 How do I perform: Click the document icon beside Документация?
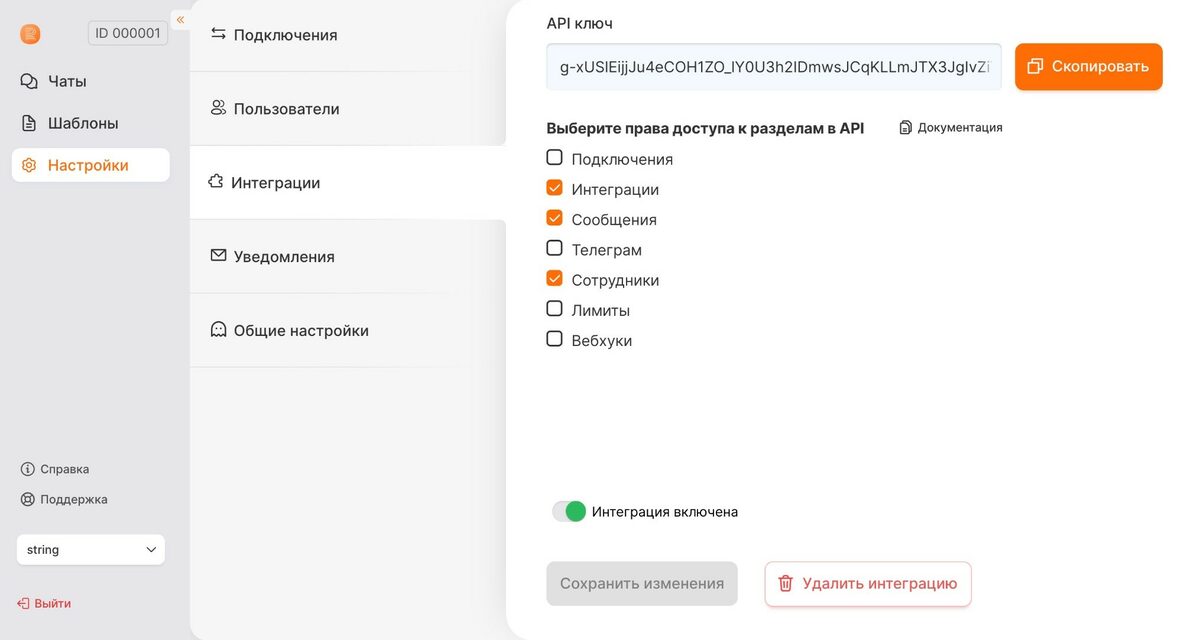point(905,128)
